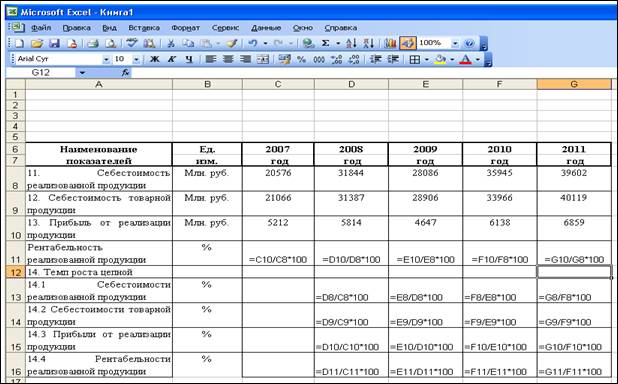
Task: Select the Format Painter brush
Action: point(232,43)
